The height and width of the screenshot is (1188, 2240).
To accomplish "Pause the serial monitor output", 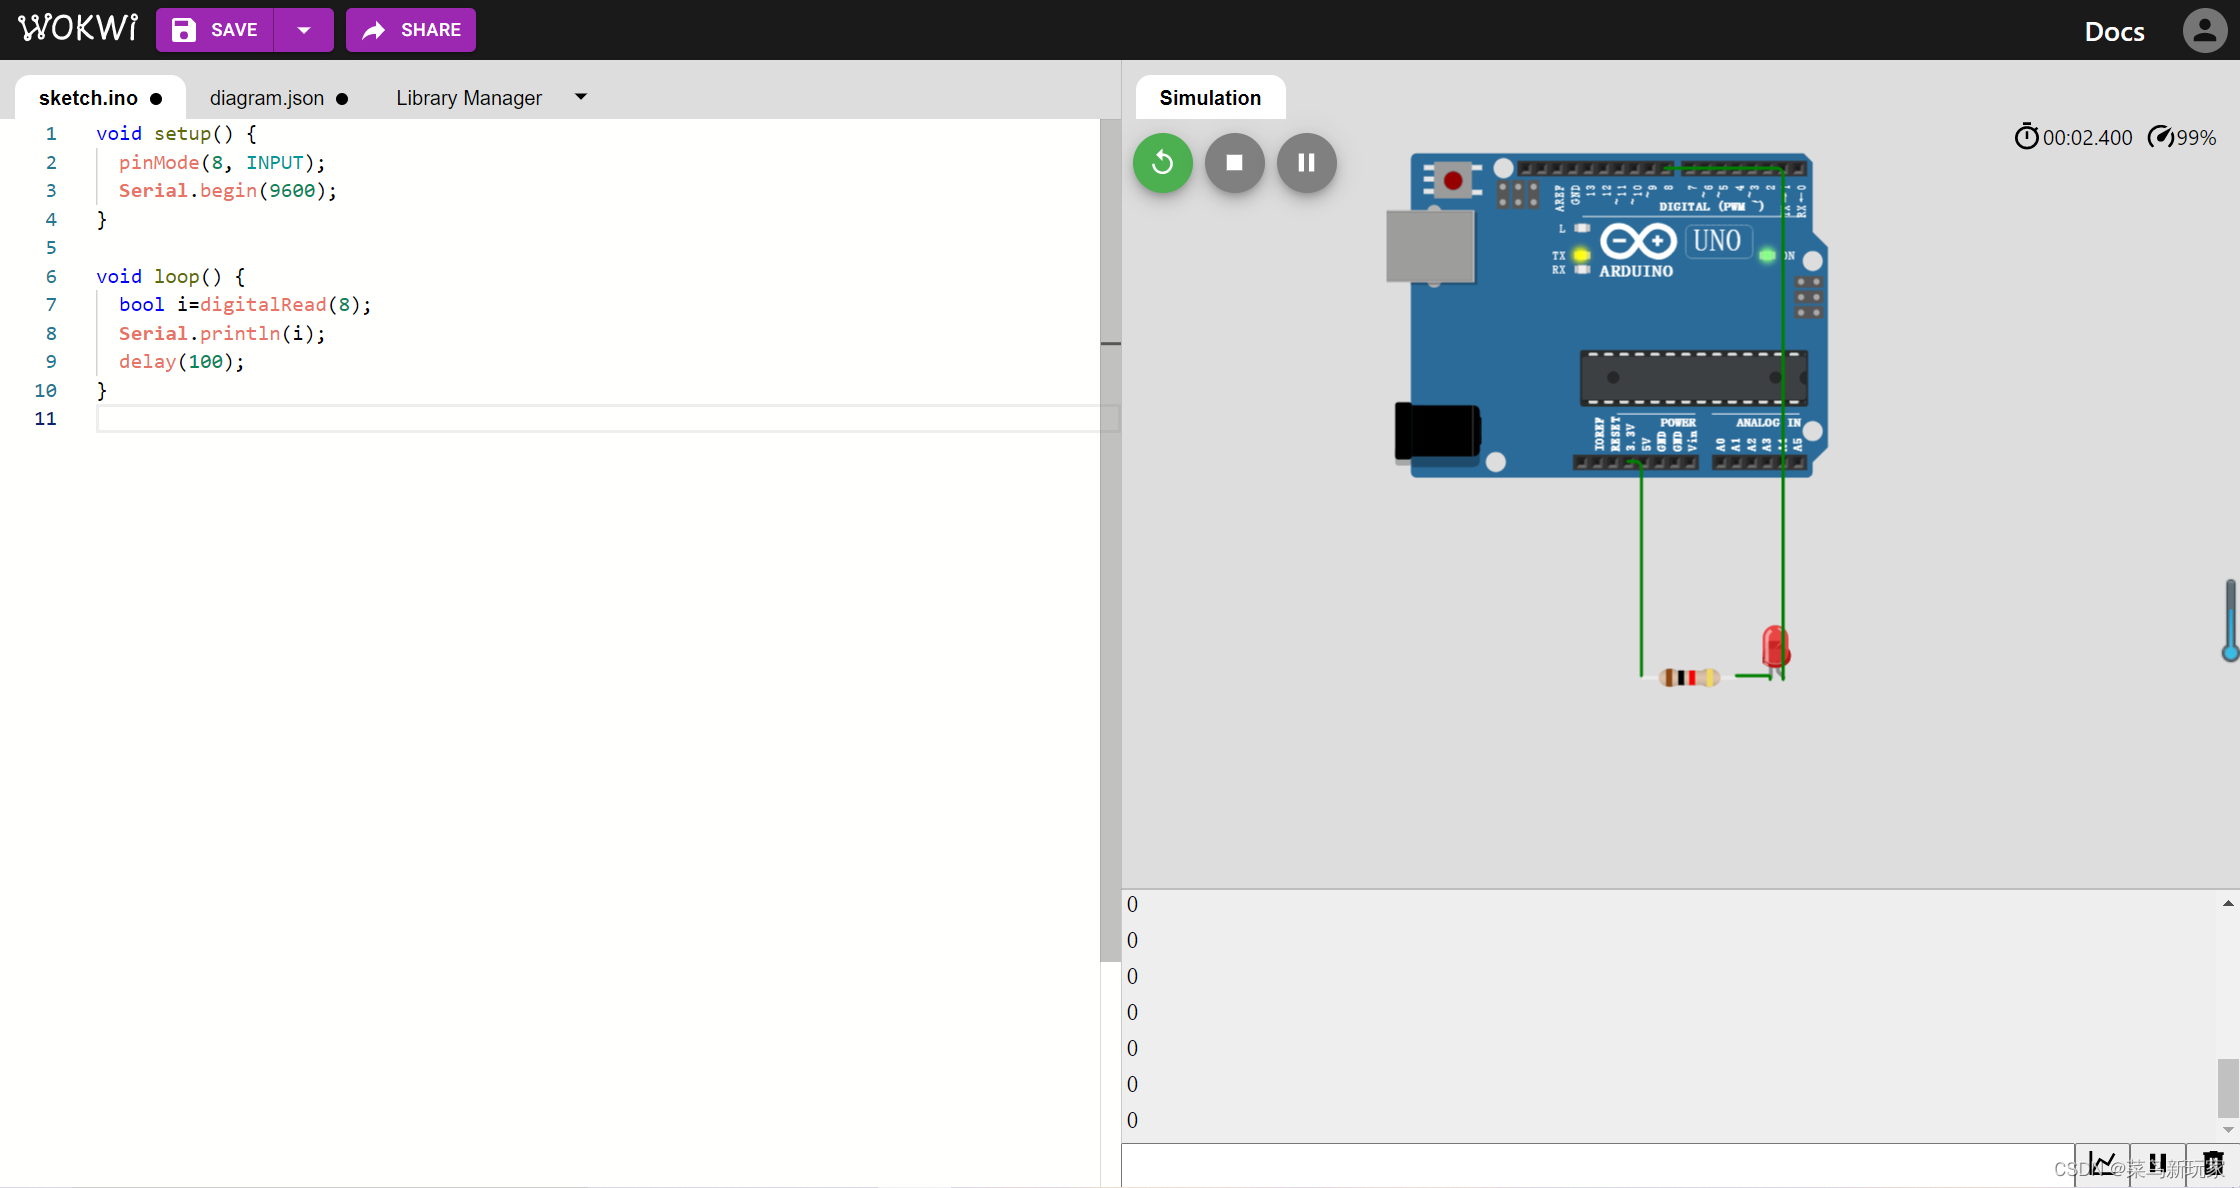I will [2157, 1165].
